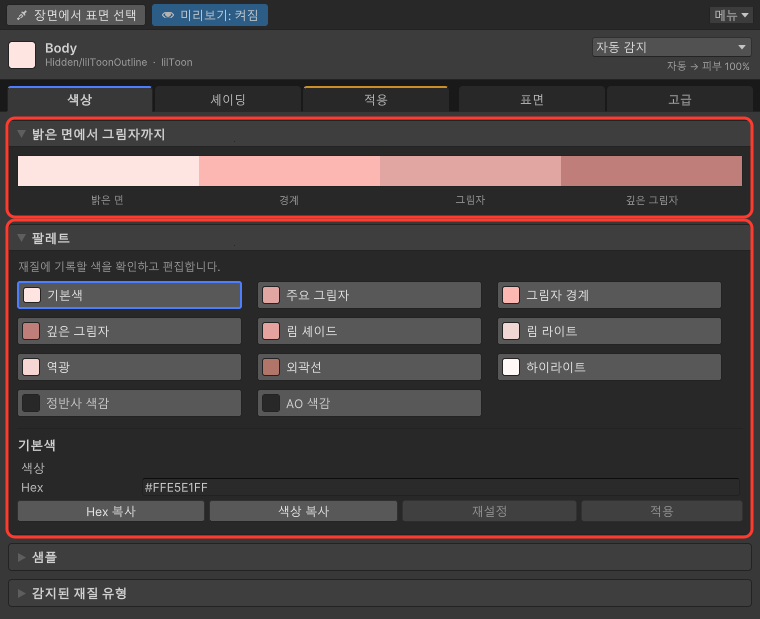Select the 주요 그림자 palette entry
This screenshot has width=760, height=619.
click(369, 295)
